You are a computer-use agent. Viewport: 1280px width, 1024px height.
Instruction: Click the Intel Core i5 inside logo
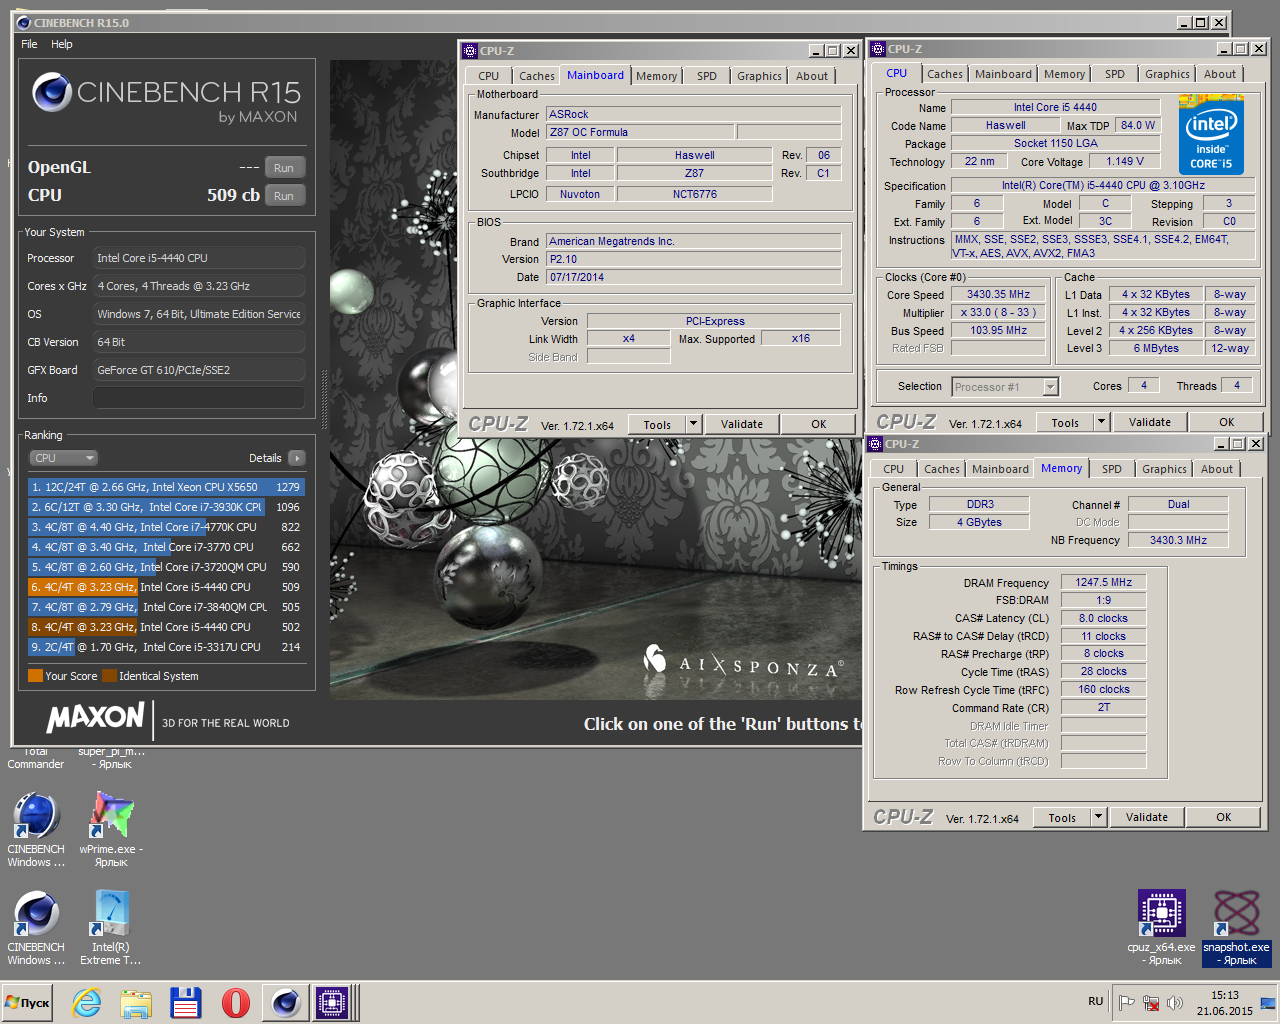(1211, 135)
